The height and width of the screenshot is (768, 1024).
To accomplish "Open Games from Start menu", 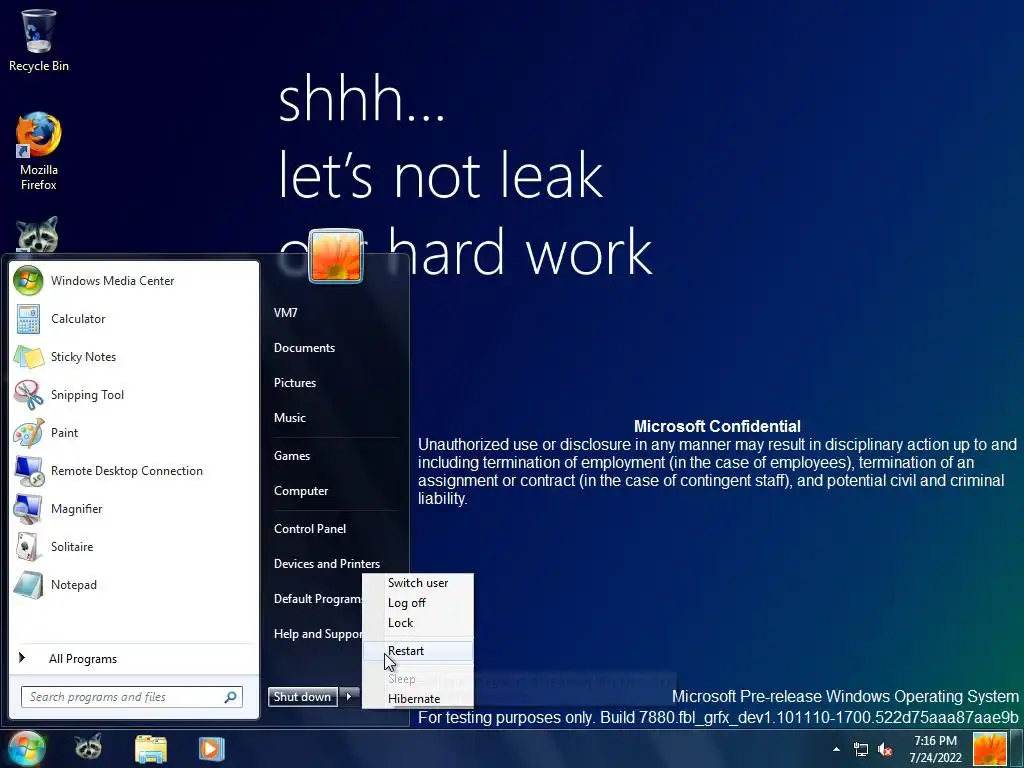I will coord(292,456).
